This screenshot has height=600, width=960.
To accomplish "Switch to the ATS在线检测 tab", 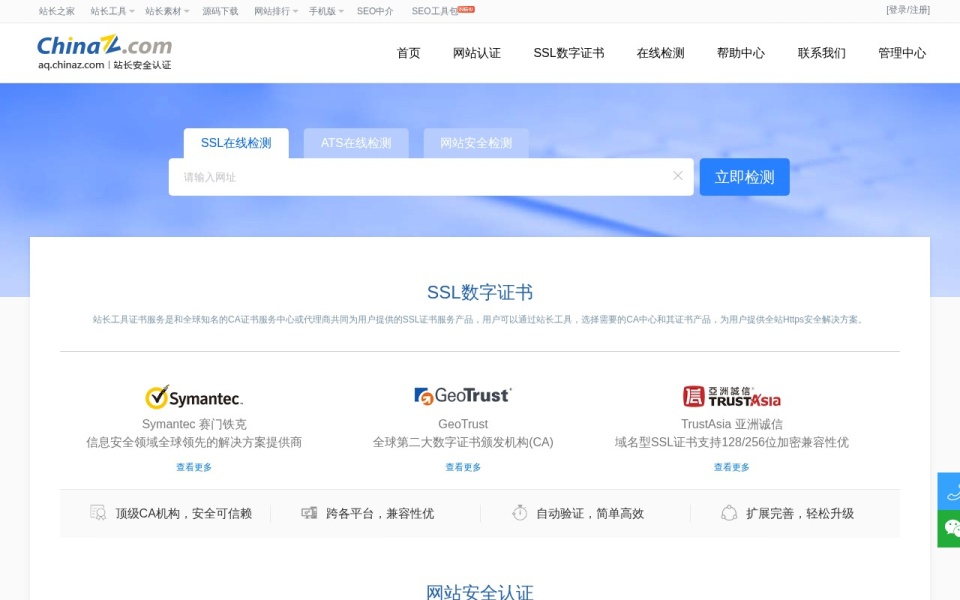I will (356, 143).
